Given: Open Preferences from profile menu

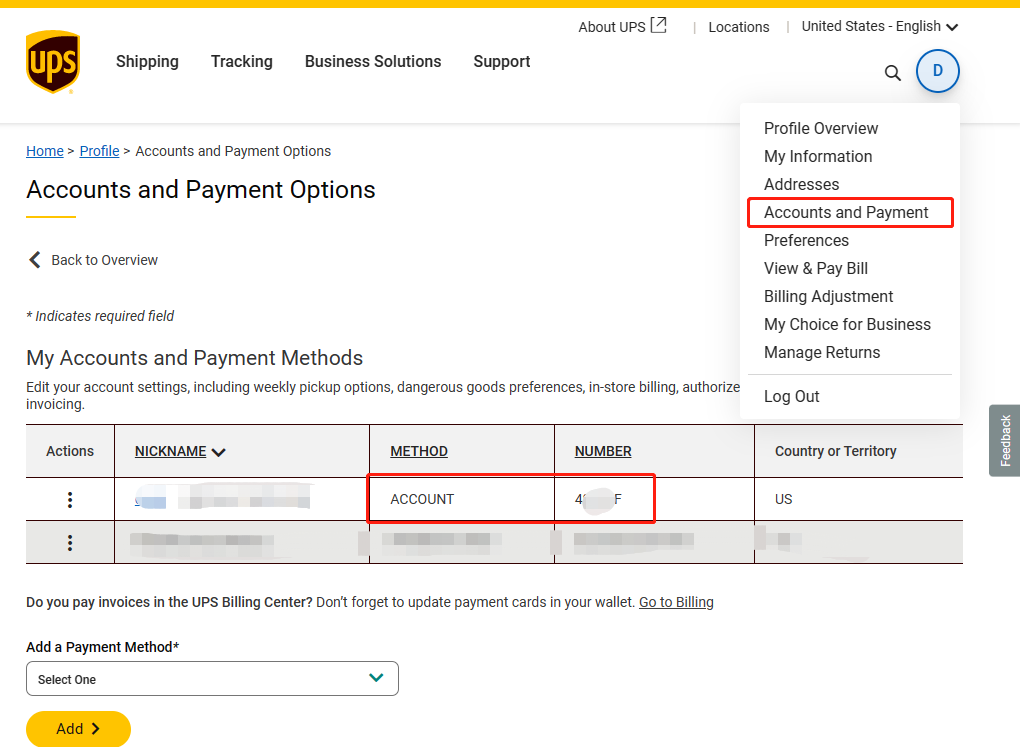Looking at the screenshot, I should [x=806, y=240].
